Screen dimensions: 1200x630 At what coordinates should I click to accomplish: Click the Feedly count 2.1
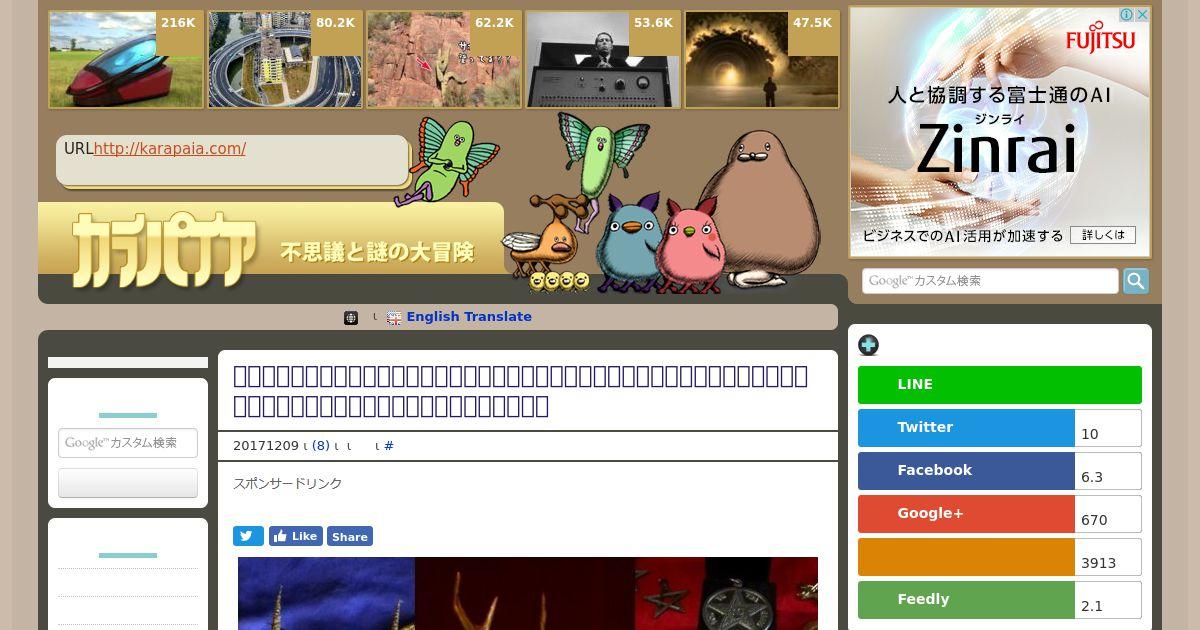(1108, 600)
